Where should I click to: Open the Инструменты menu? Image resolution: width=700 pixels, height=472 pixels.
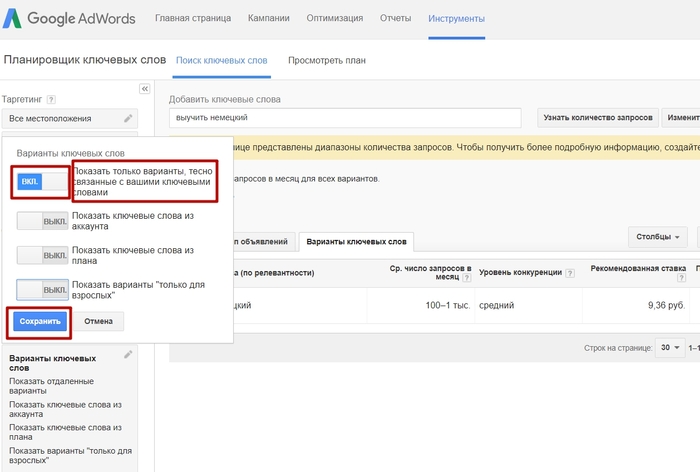tap(456, 19)
